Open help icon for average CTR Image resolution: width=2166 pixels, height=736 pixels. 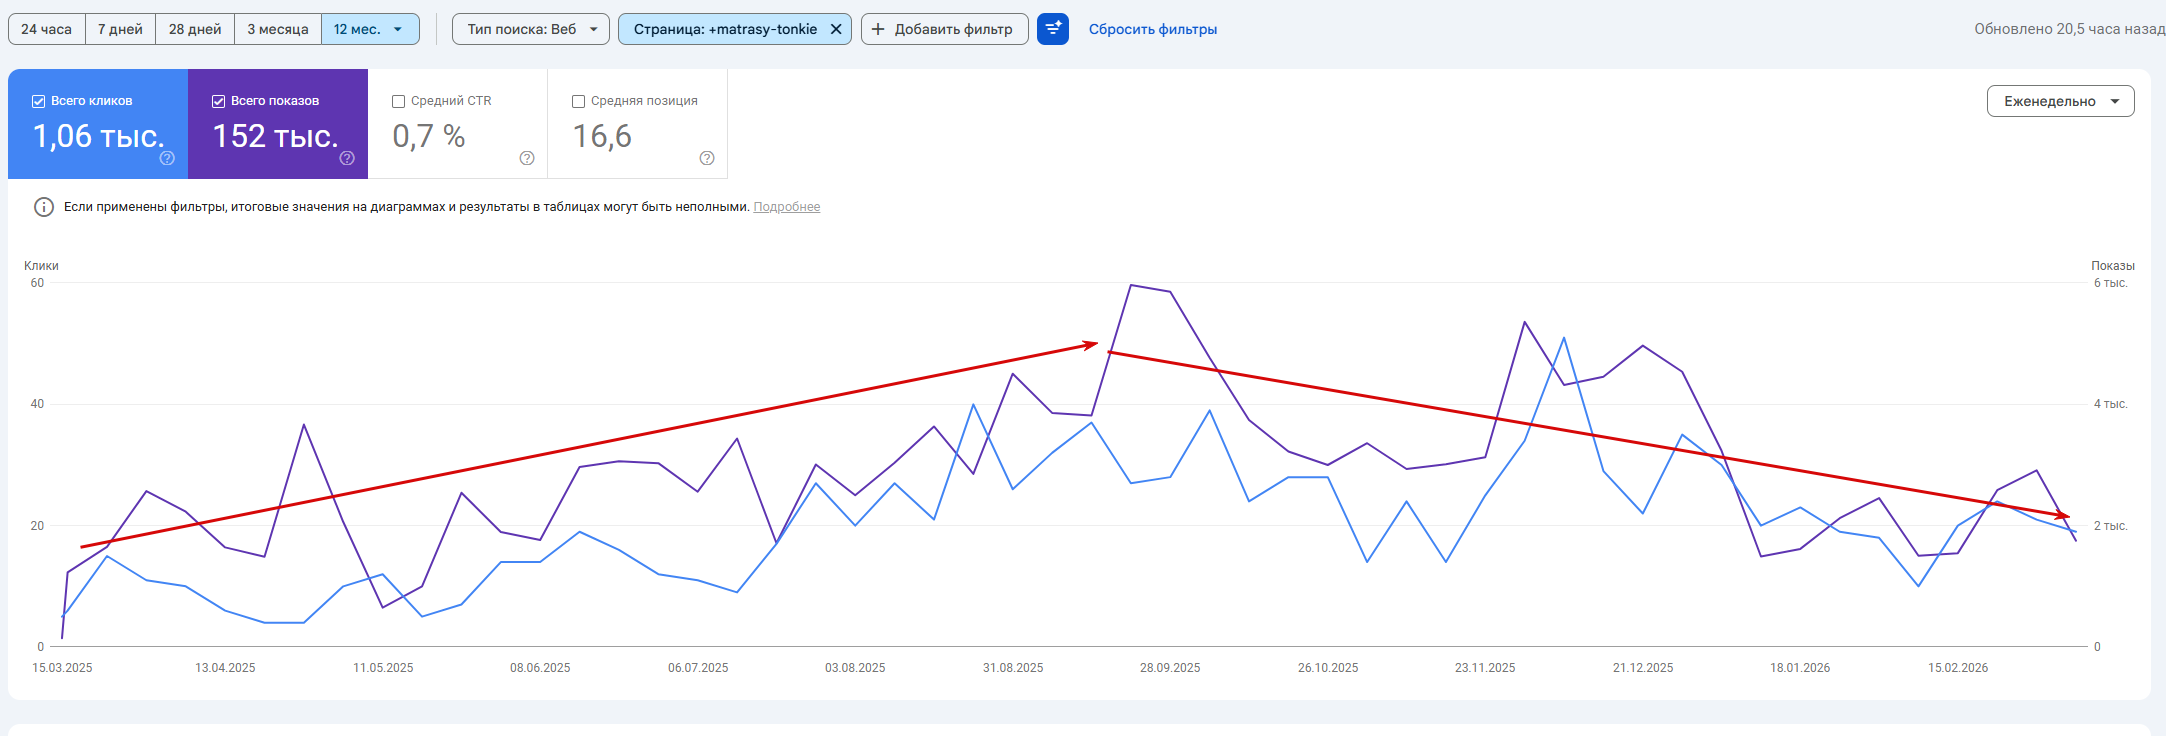tap(527, 158)
